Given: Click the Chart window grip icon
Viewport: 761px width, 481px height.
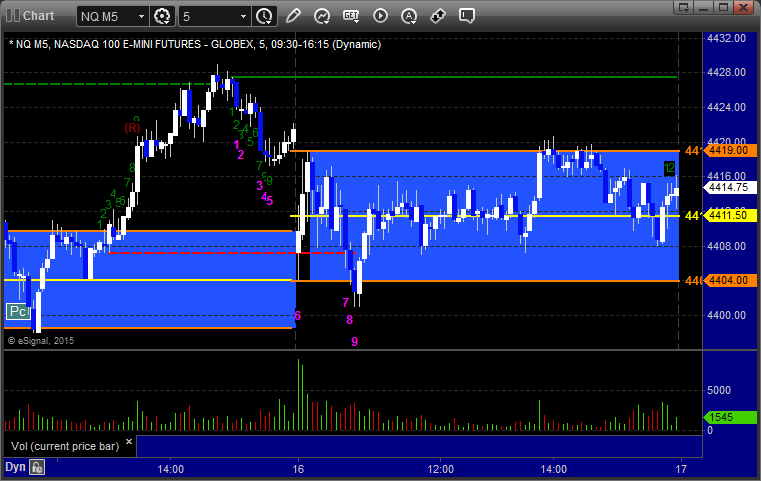Looking at the screenshot, I should pos(13,16).
